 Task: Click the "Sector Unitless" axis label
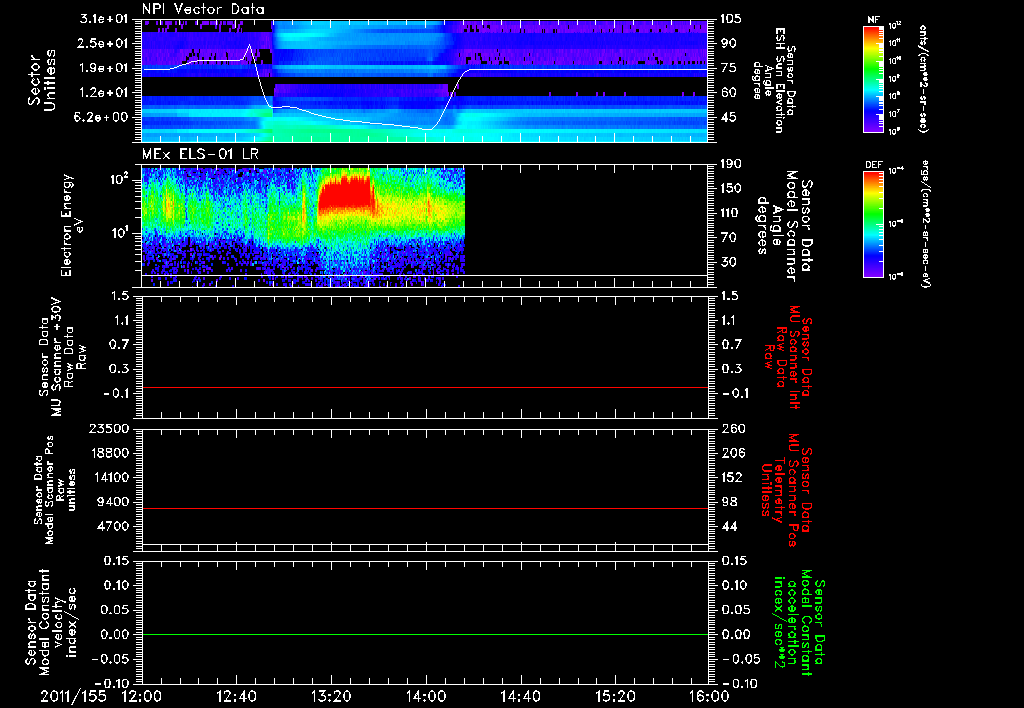(x=42, y=80)
